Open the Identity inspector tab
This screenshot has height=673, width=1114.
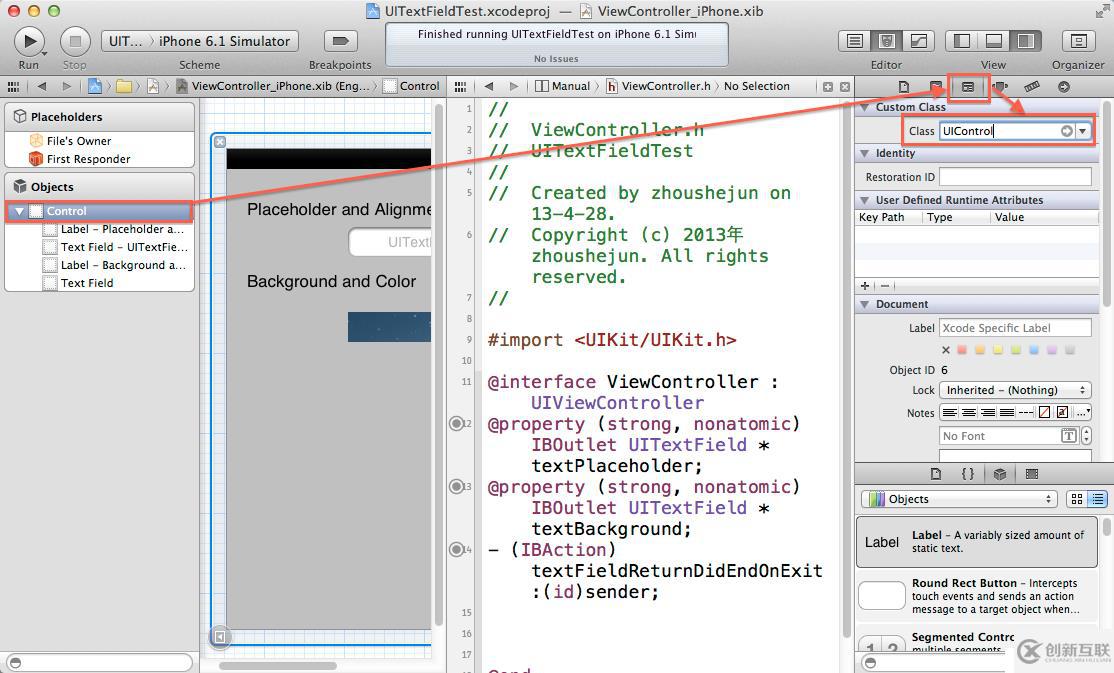point(968,87)
